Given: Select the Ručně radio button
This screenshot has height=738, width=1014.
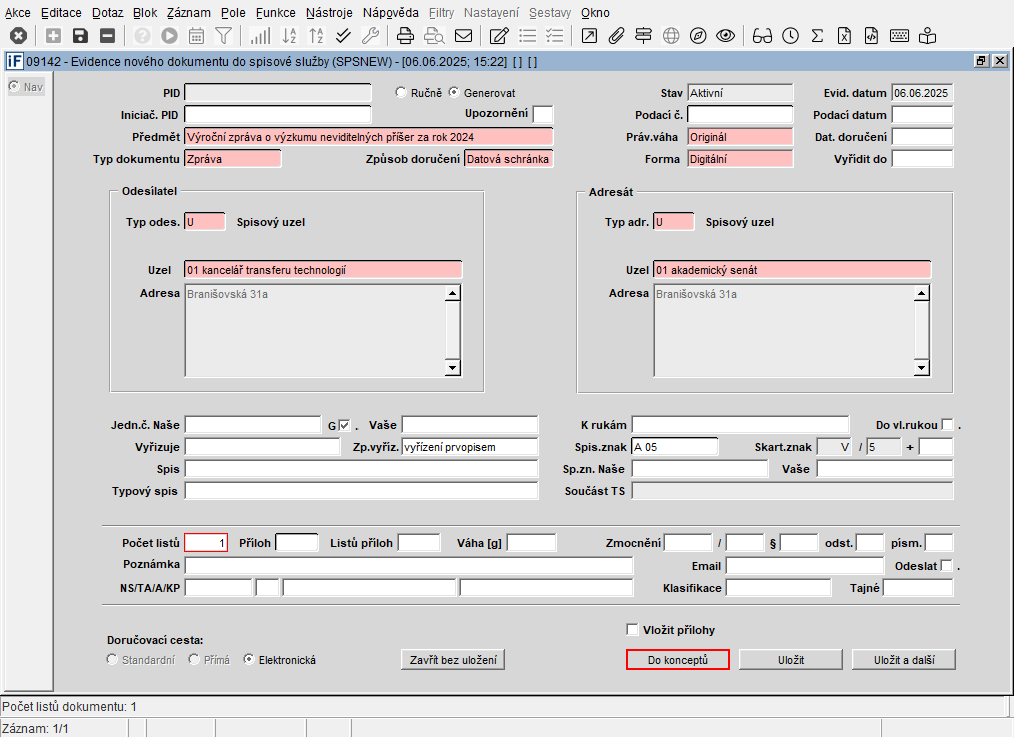Looking at the screenshot, I should [401, 92].
